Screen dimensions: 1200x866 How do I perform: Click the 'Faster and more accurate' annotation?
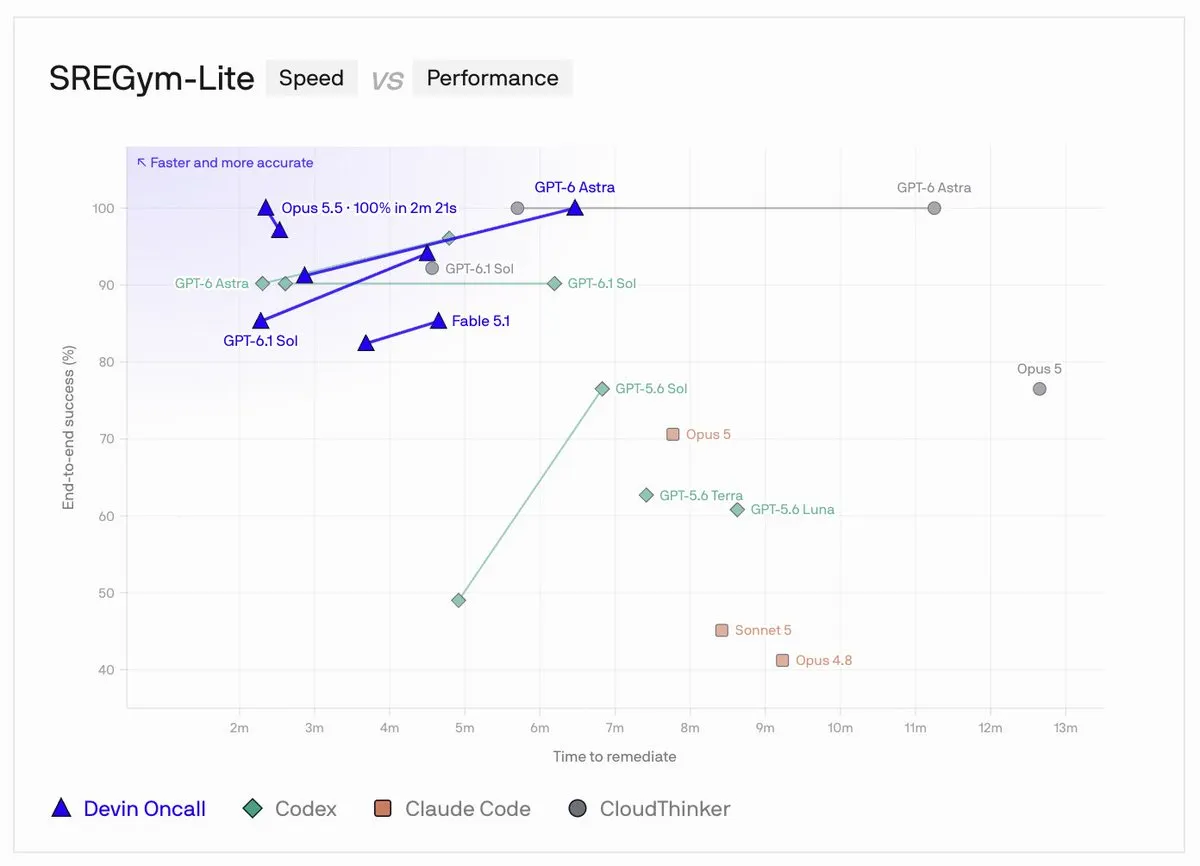click(x=225, y=162)
